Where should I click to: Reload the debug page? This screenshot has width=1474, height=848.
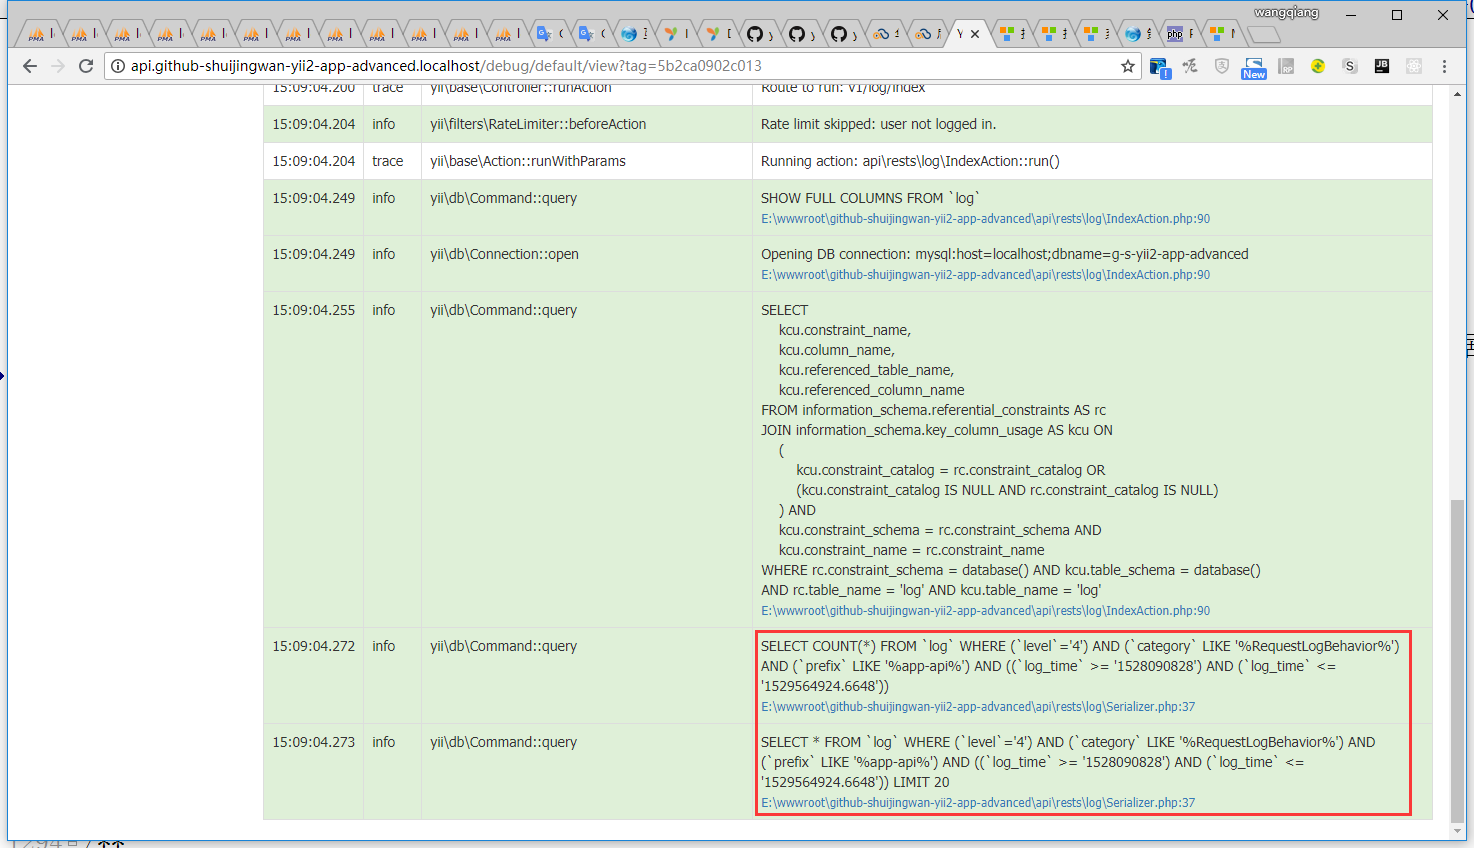point(86,66)
